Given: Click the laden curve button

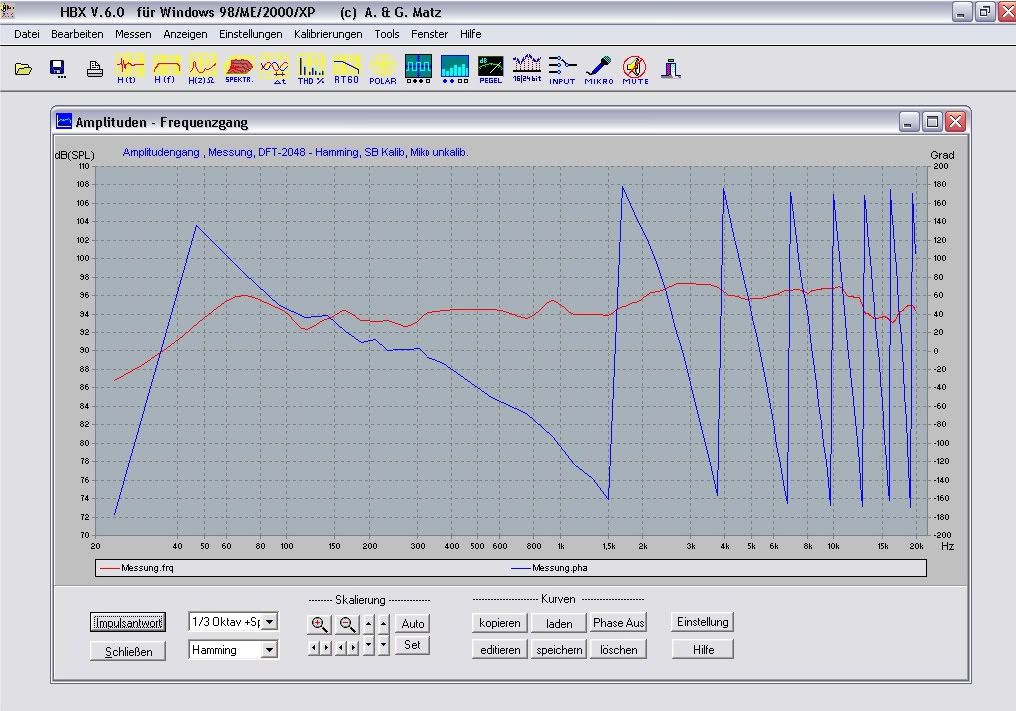Looking at the screenshot, I should tap(559, 623).
